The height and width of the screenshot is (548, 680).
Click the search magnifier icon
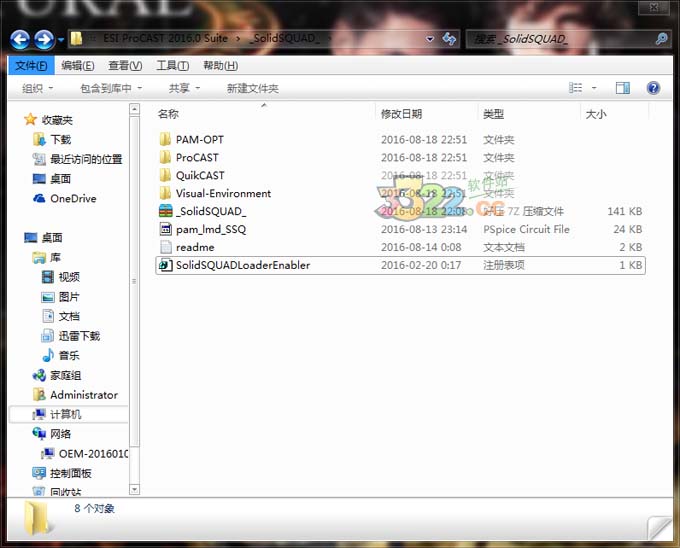click(x=661, y=39)
